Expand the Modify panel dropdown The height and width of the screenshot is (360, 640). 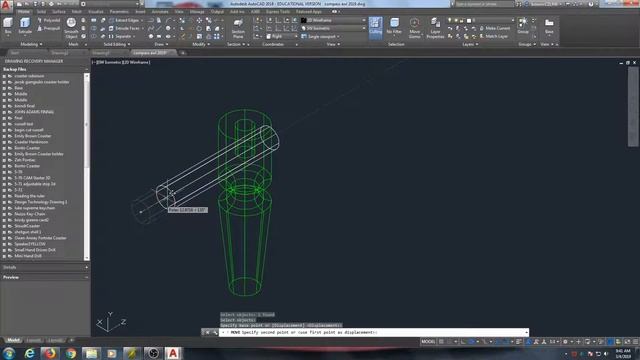coord(201,44)
